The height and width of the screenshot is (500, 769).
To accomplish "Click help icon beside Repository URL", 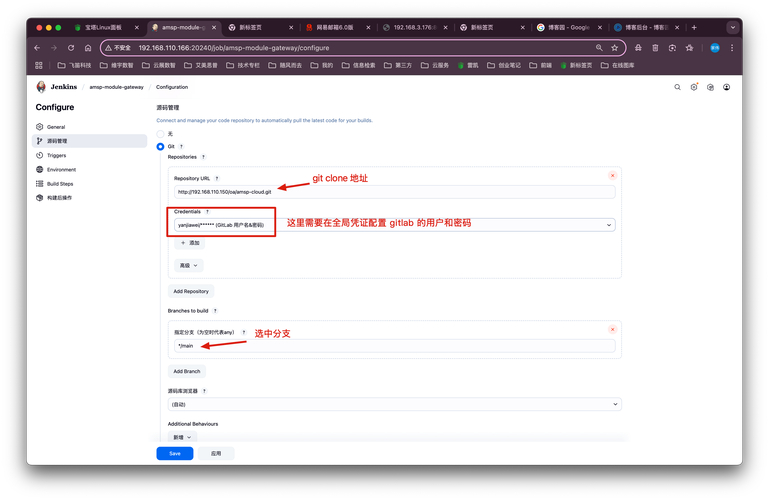I will (217, 178).
